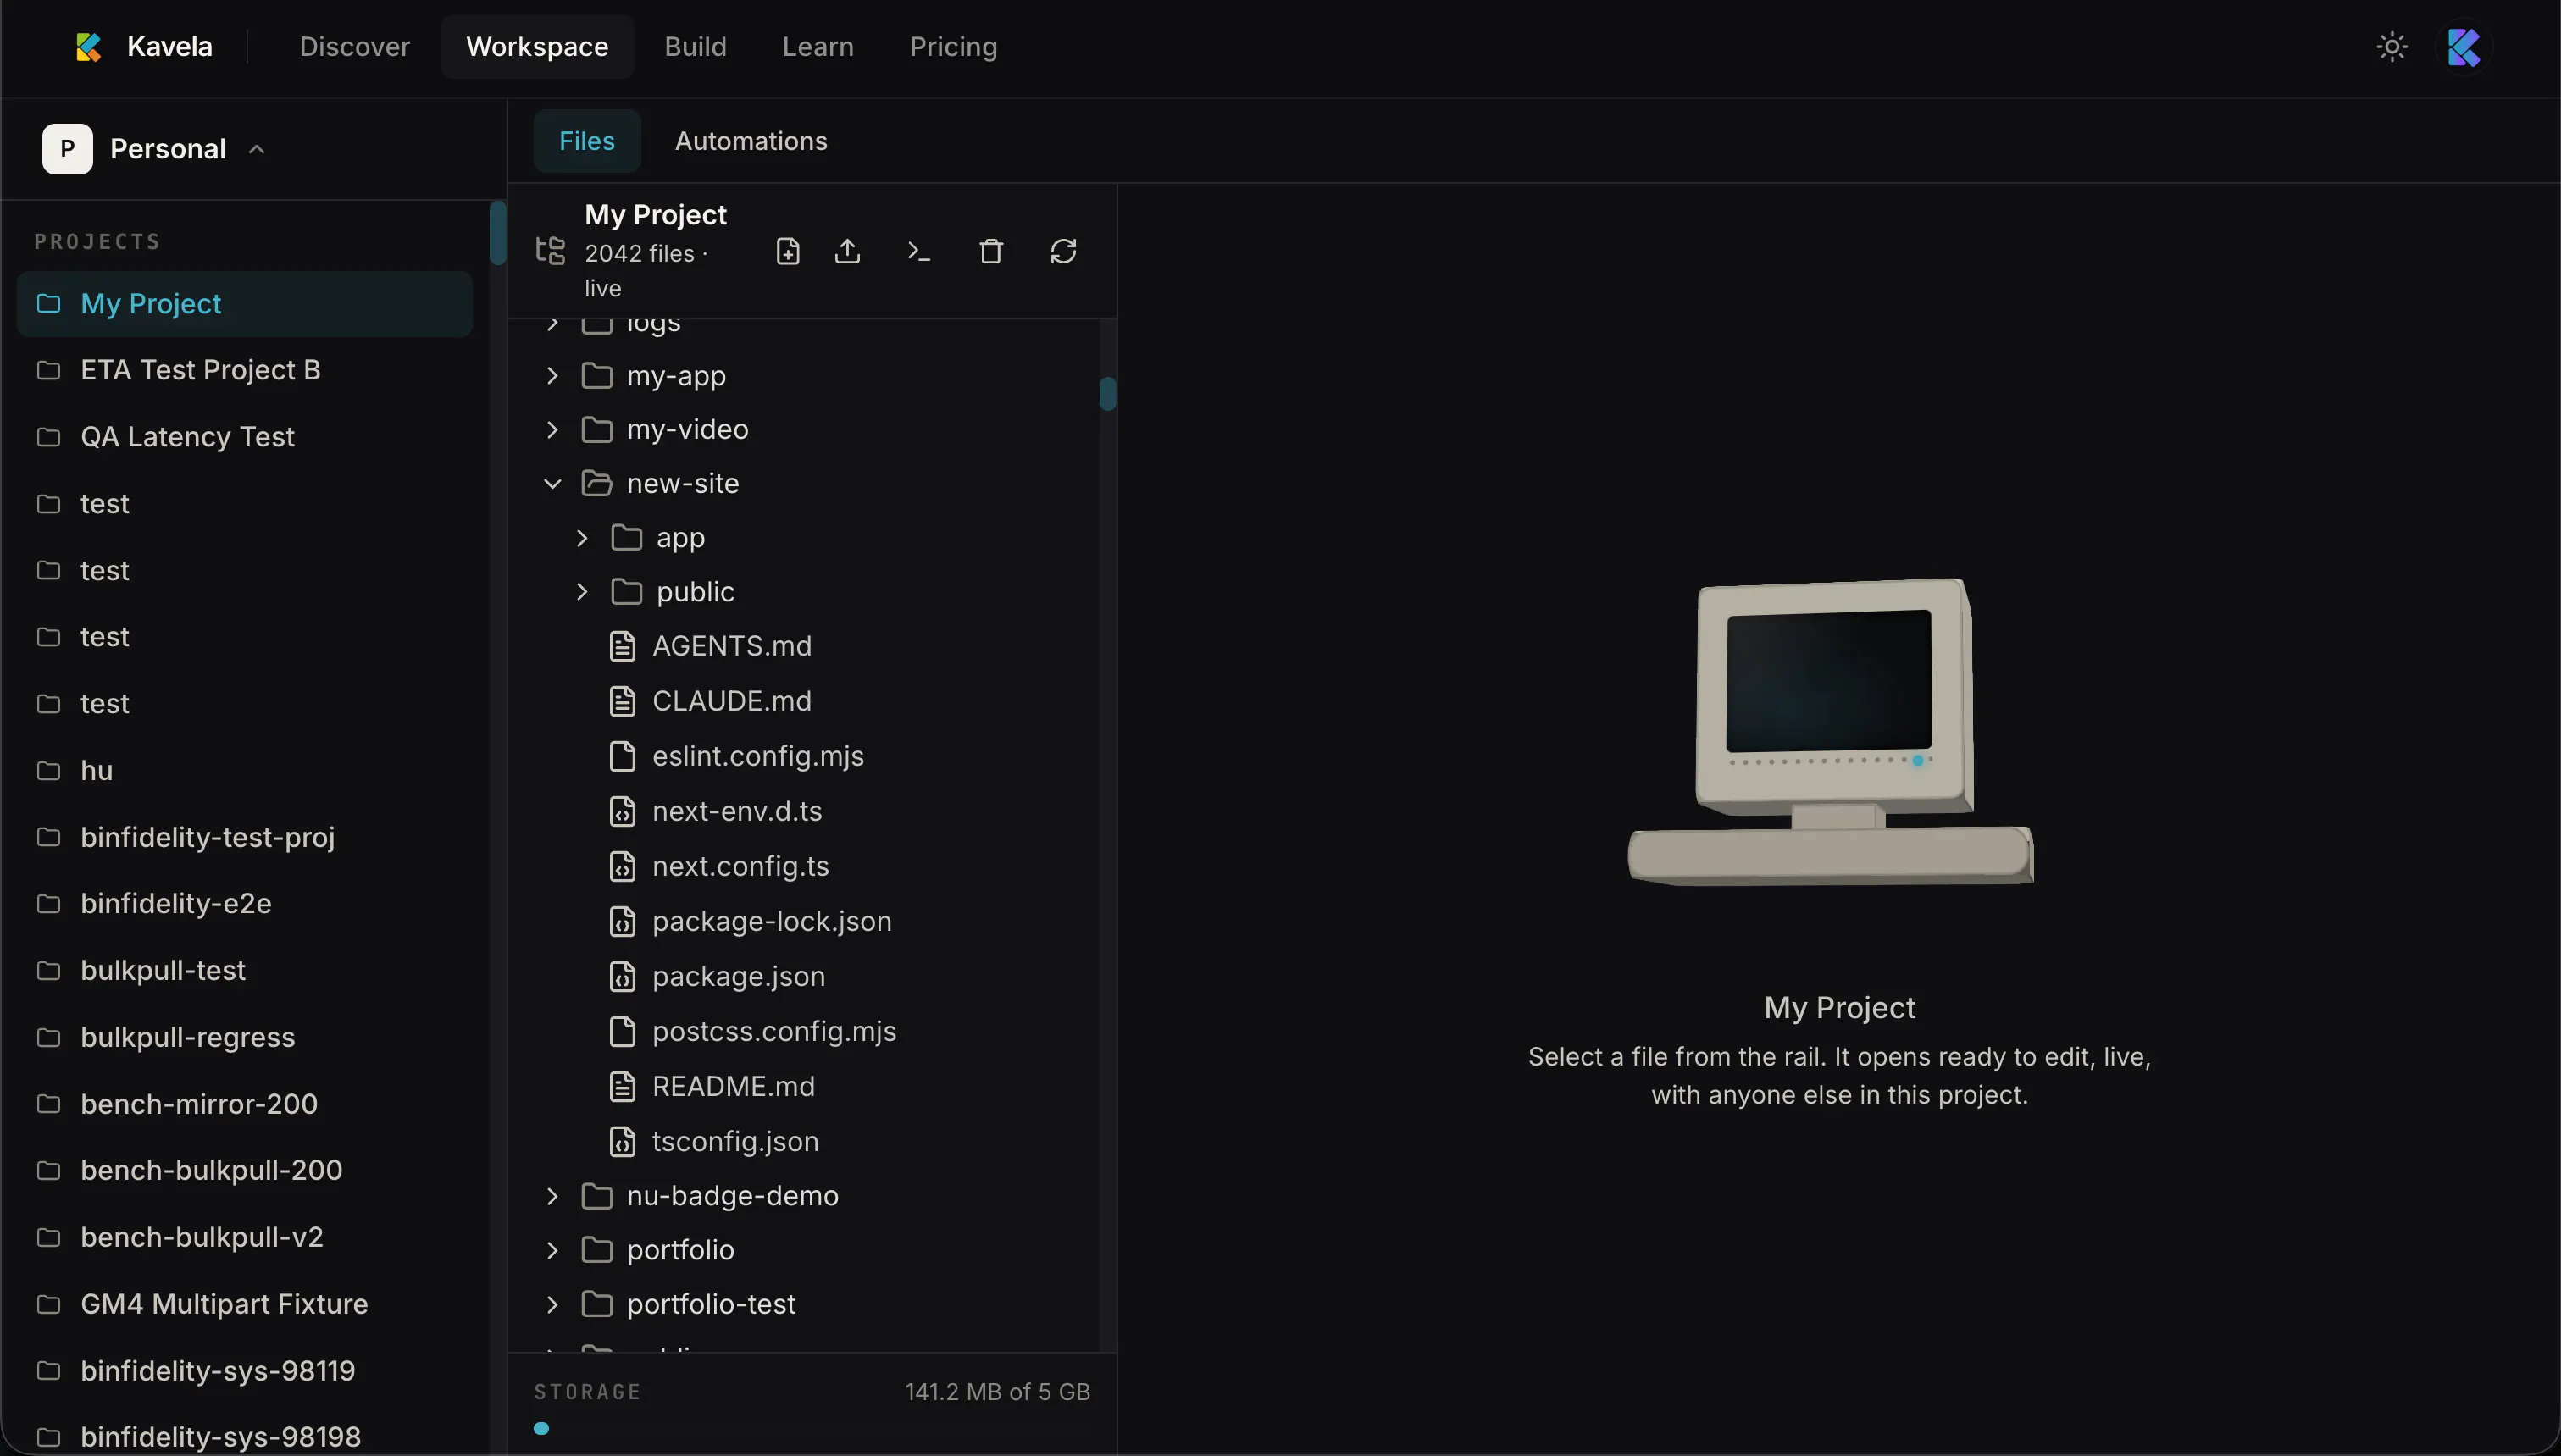Click the README.md file icon
The height and width of the screenshot is (1456, 2561).
tap(622, 1086)
